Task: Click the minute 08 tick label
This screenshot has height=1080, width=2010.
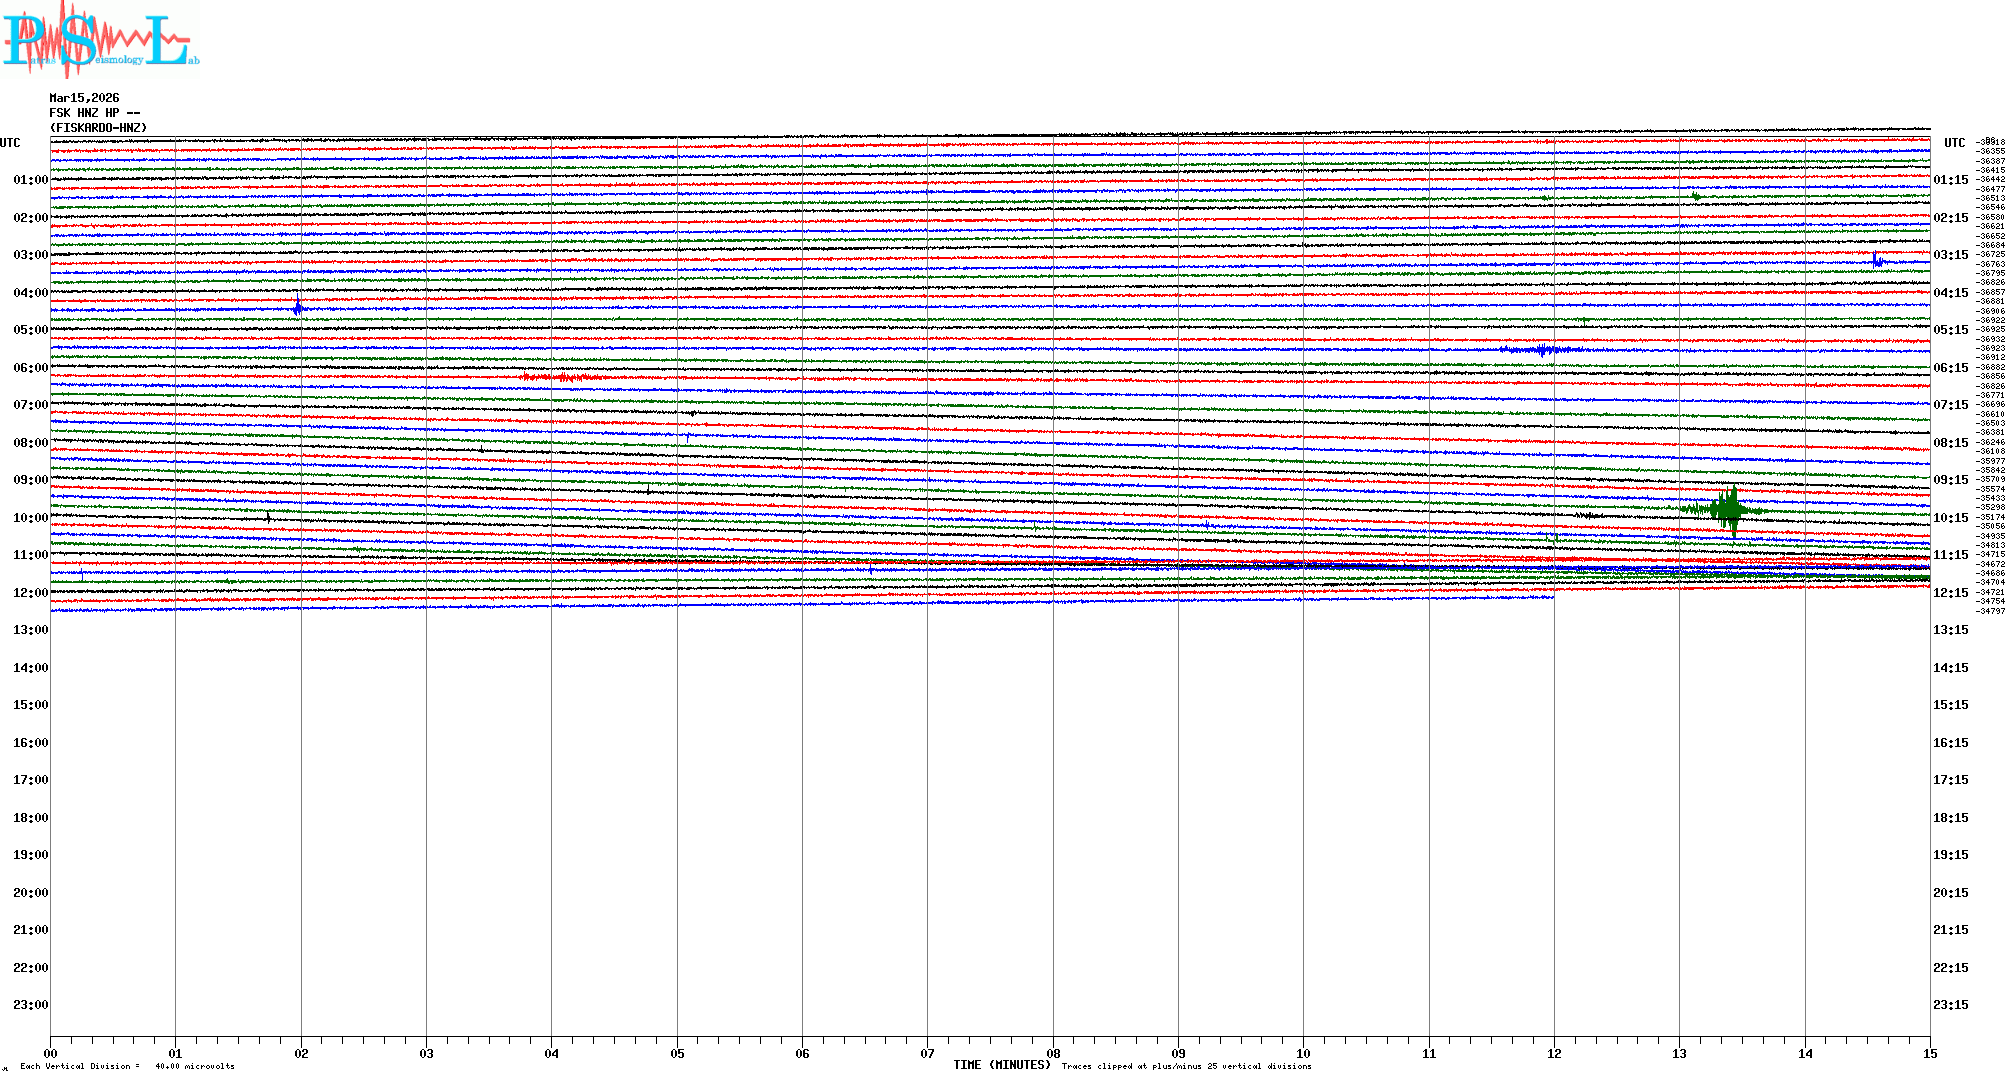Action: [1053, 1053]
